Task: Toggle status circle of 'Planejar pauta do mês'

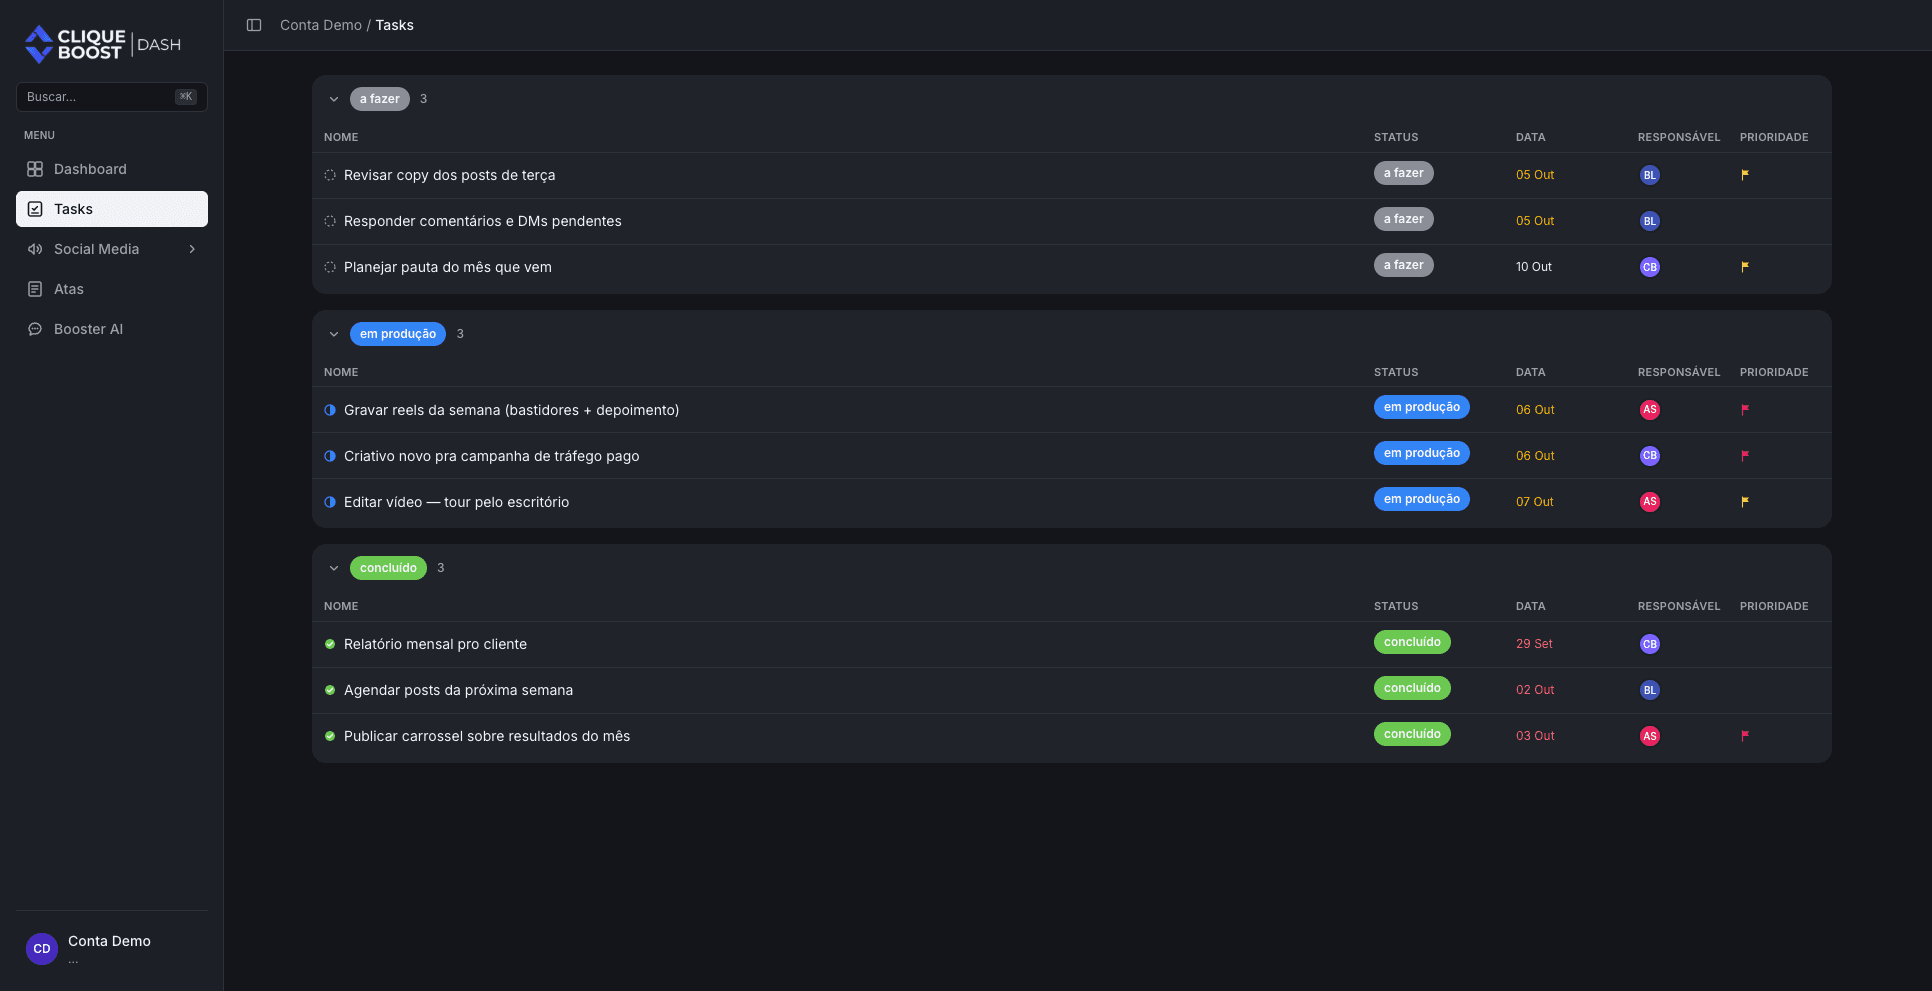Action: tap(330, 267)
